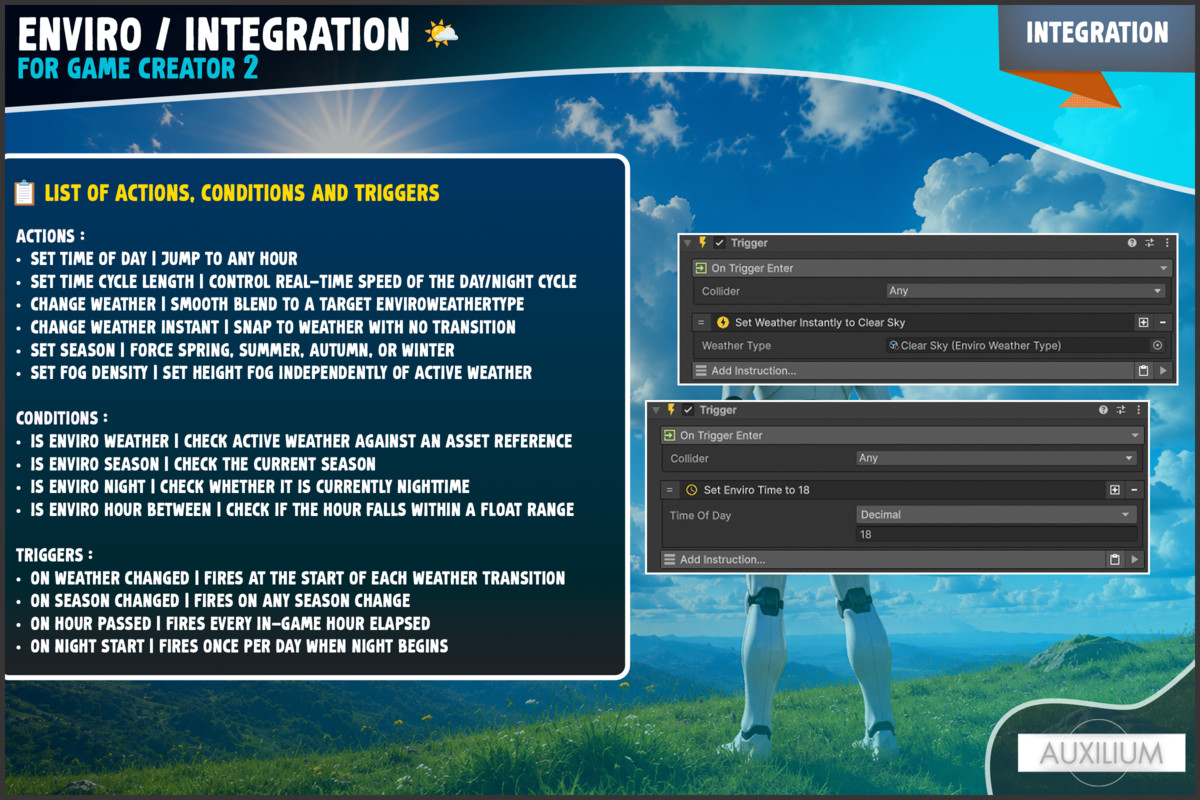Click the lightning Trigger icon in the Clear Sky panel

coord(702,243)
